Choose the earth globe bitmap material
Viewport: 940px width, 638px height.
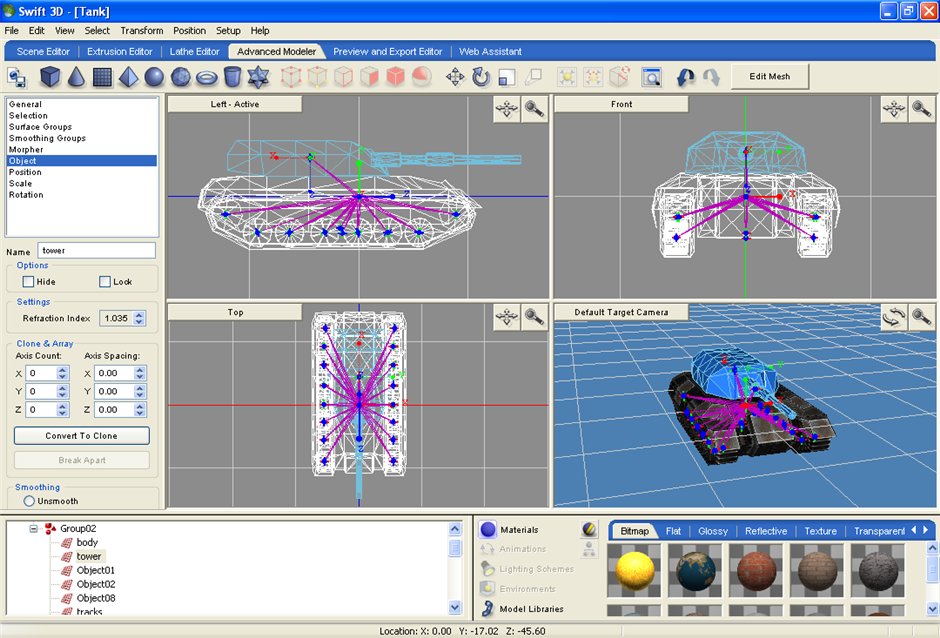[695, 570]
